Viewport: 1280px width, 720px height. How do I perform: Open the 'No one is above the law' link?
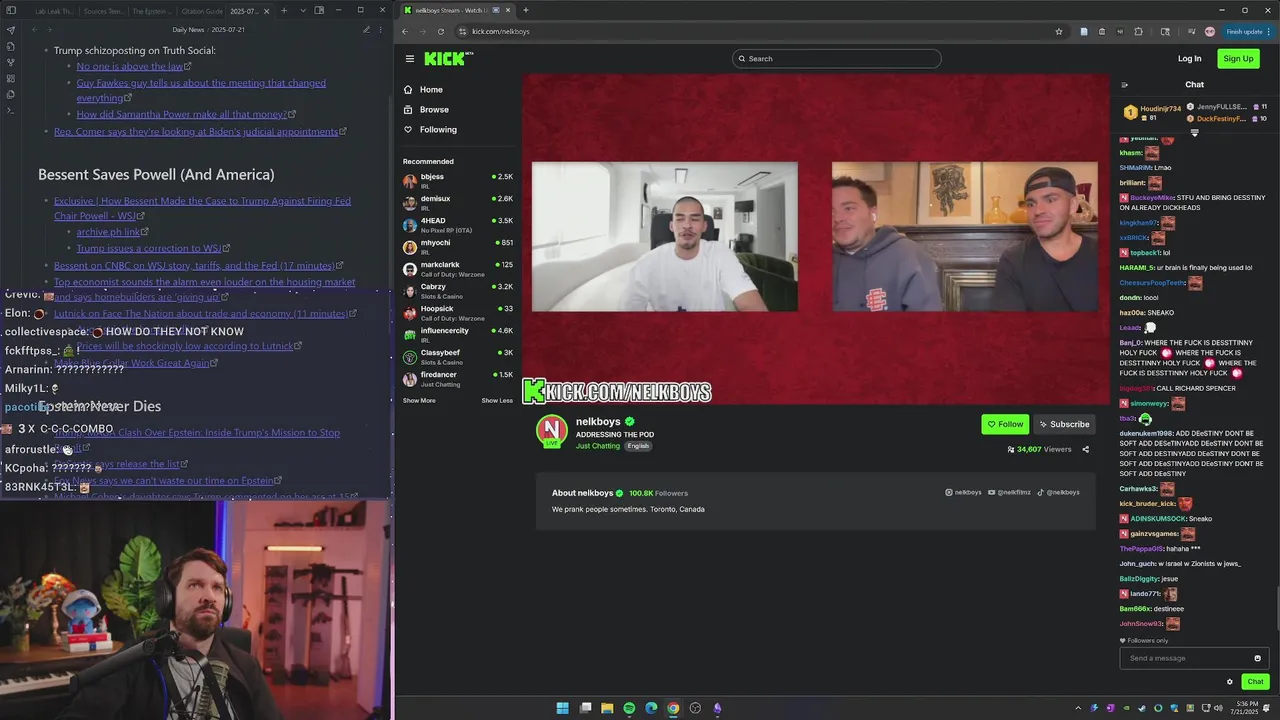129,66
